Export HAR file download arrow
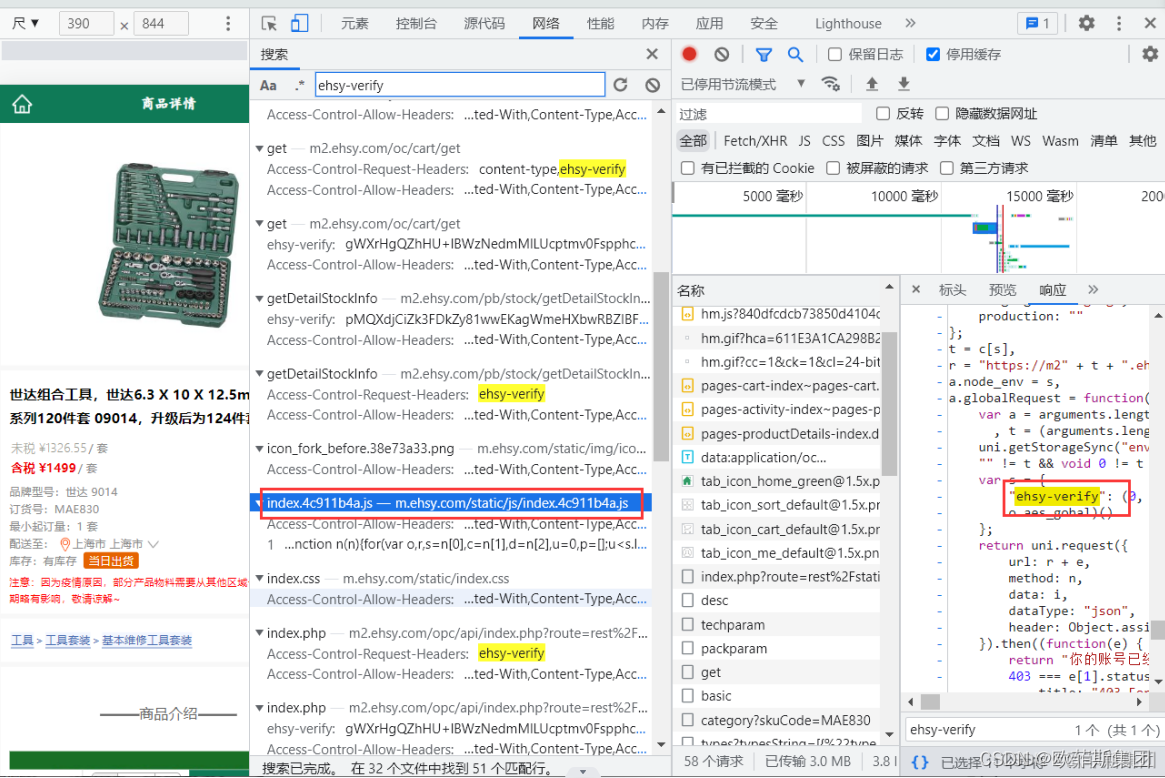The height and width of the screenshot is (778, 1165). click(903, 83)
